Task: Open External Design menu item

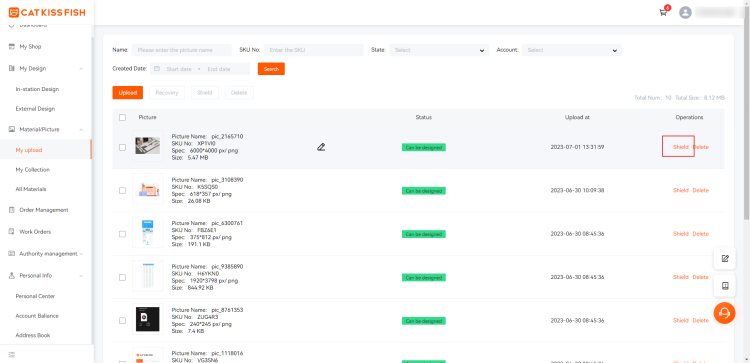Action: coord(35,109)
